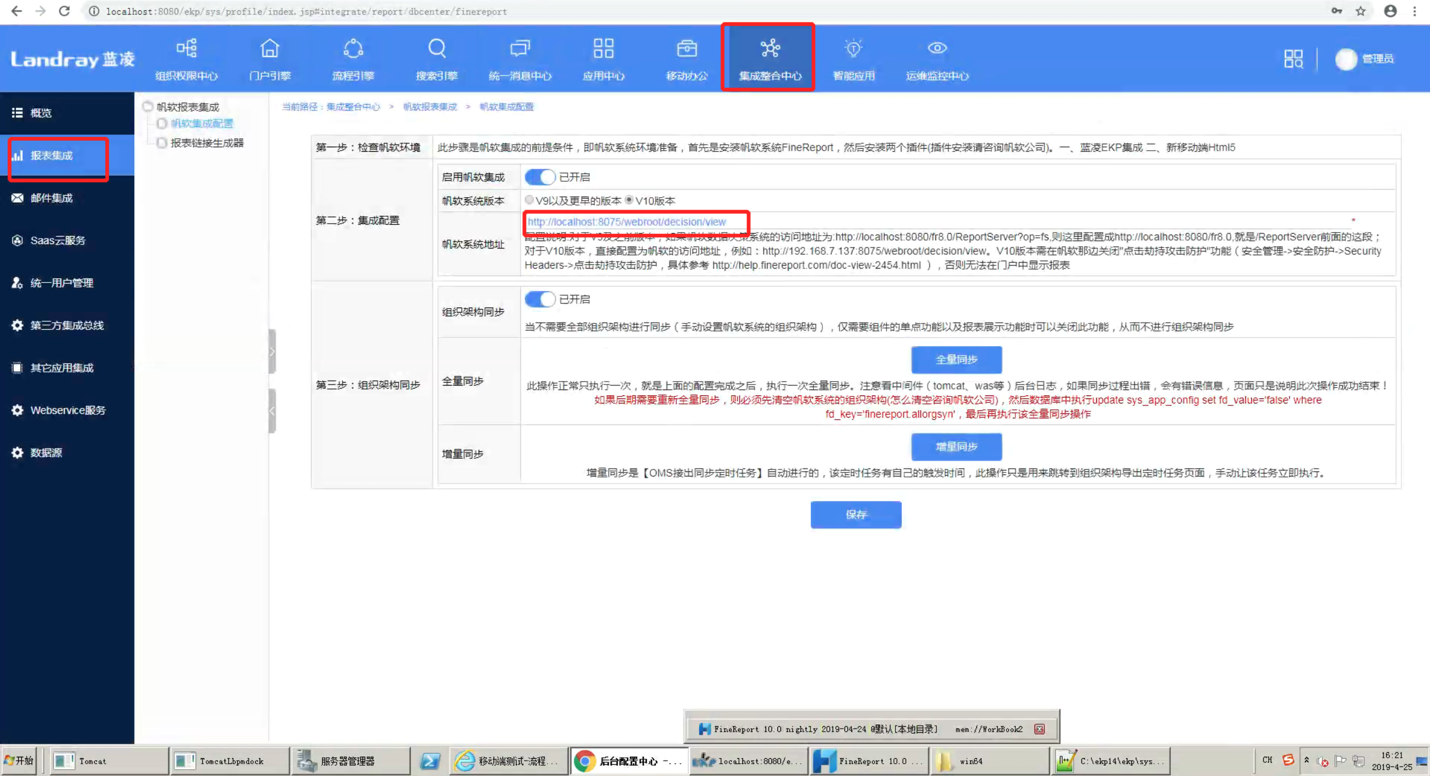Toggle the 启用帆软集成 switch
The width and height of the screenshot is (1430, 776).
pyautogui.click(x=540, y=177)
